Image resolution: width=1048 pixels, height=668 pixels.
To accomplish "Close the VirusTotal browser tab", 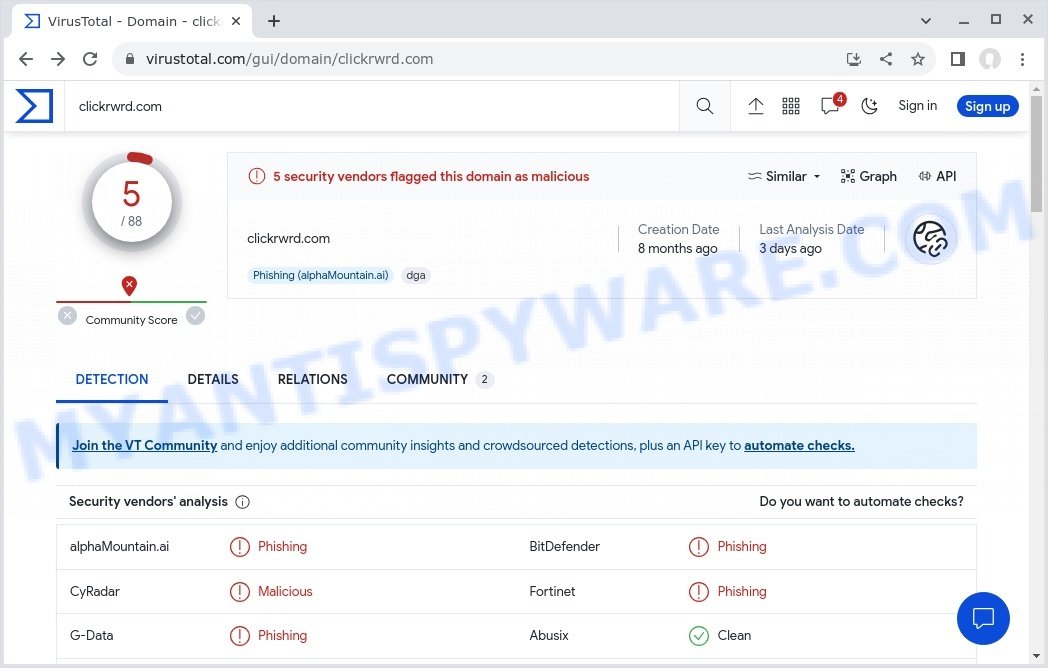I will [236, 21].
